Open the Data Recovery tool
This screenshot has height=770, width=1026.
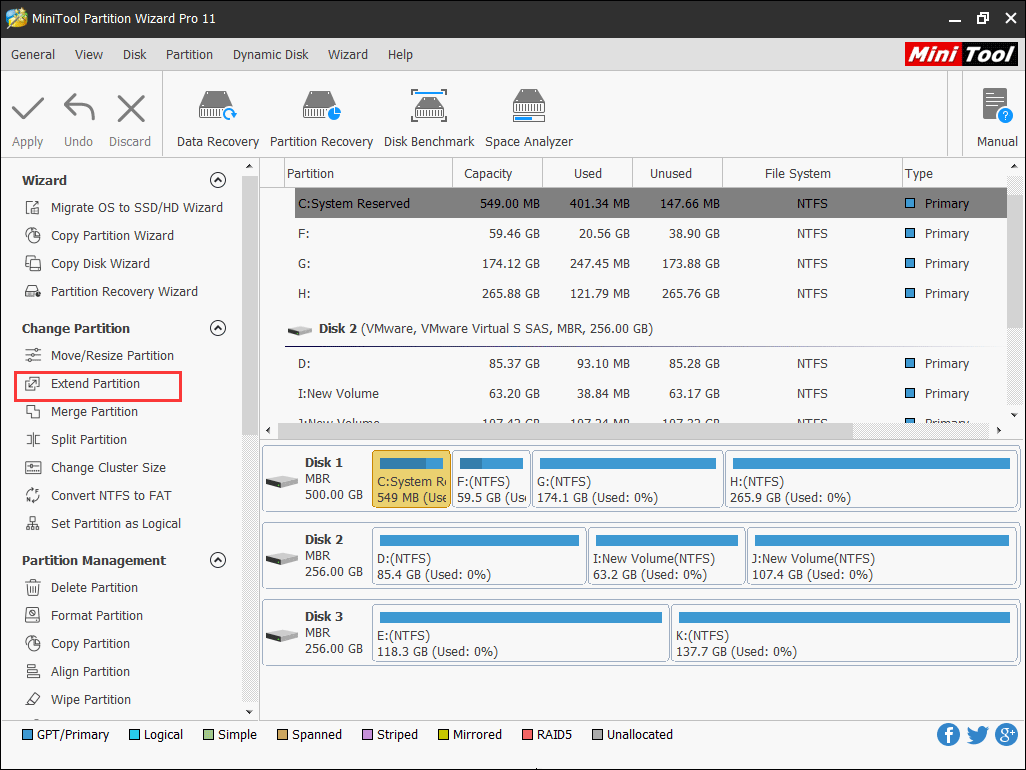[216, 115]
